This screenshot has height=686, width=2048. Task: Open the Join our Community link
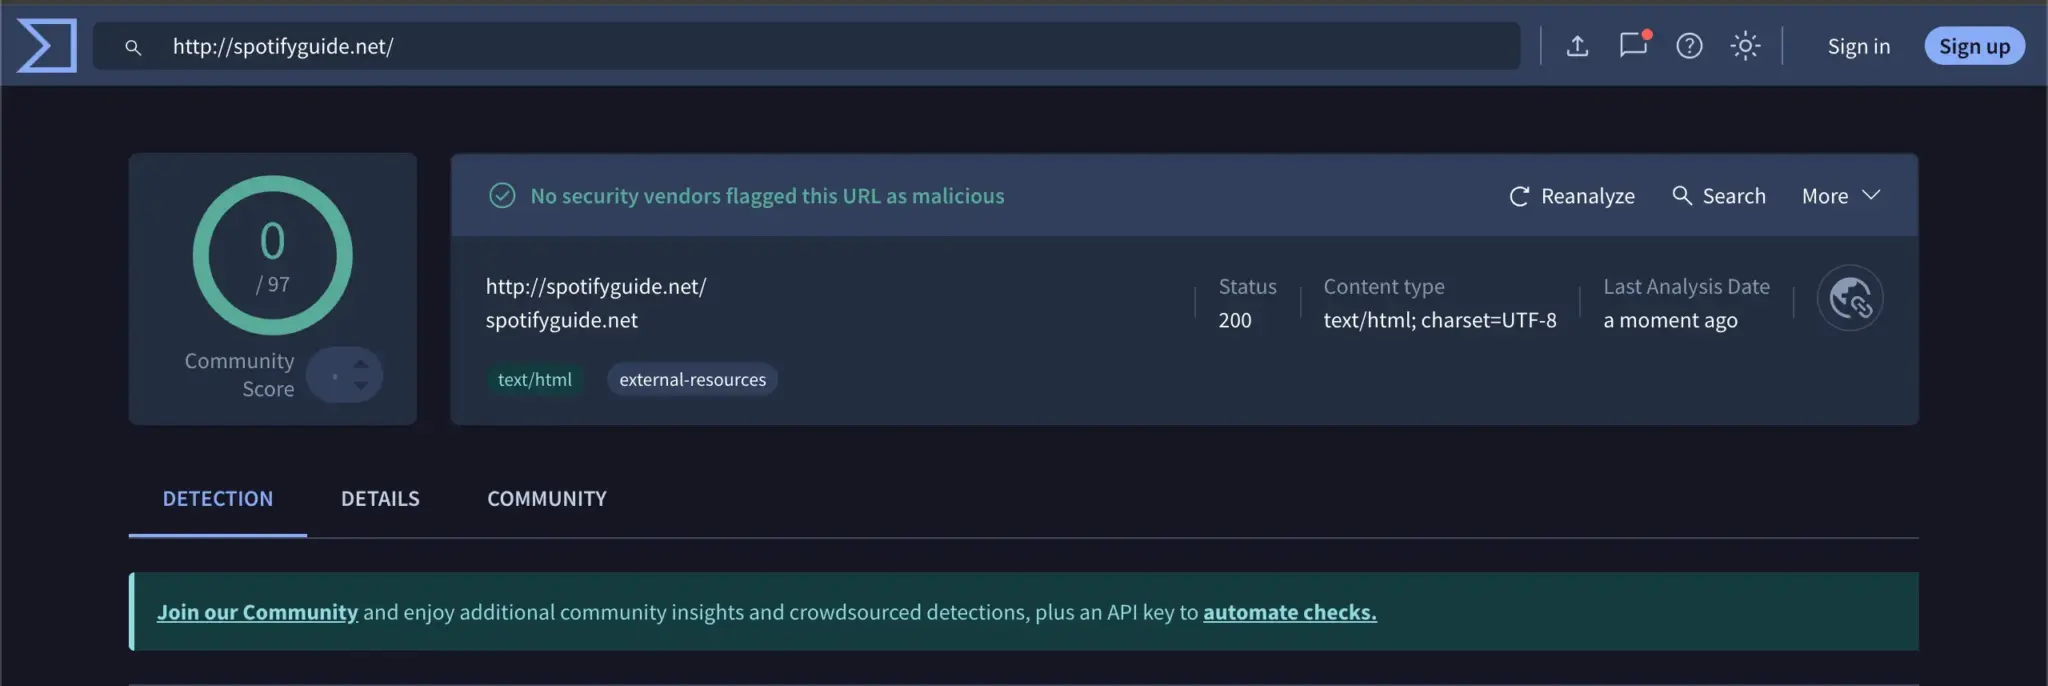[x=257, y=612]
